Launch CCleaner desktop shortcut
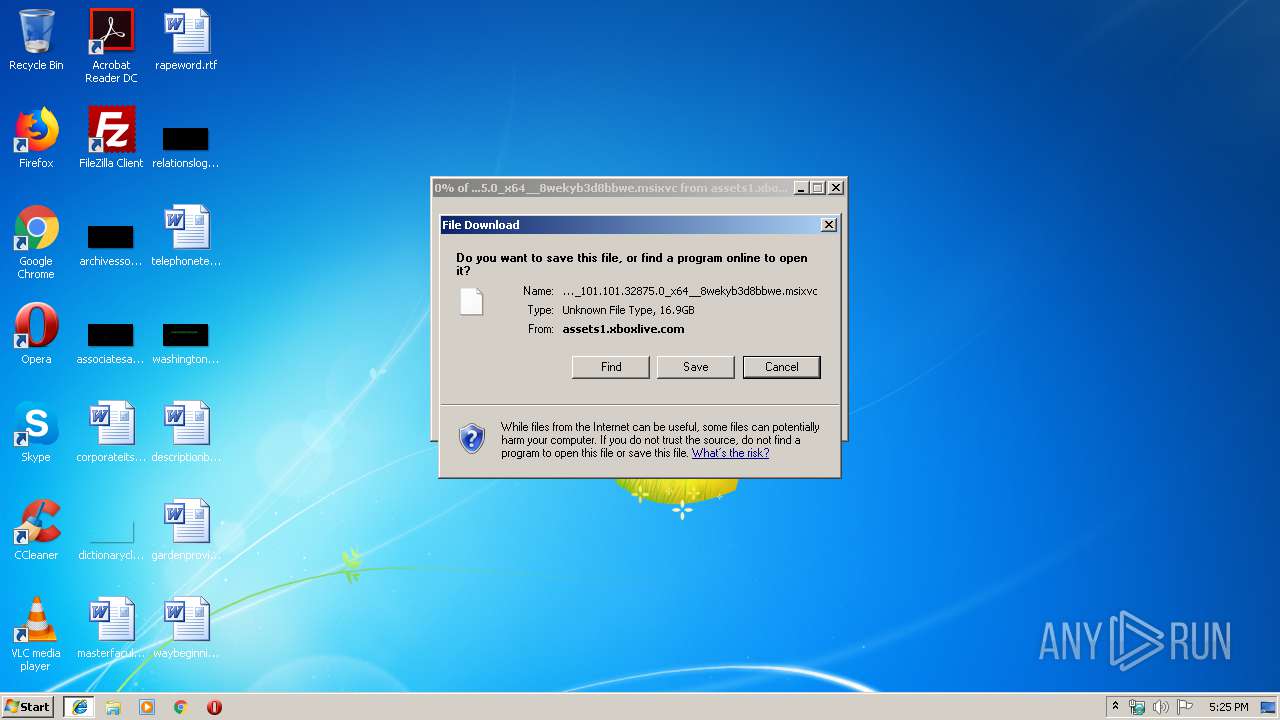The height and width of the screenshot is (720, 1280). click(x=36, y=530)
